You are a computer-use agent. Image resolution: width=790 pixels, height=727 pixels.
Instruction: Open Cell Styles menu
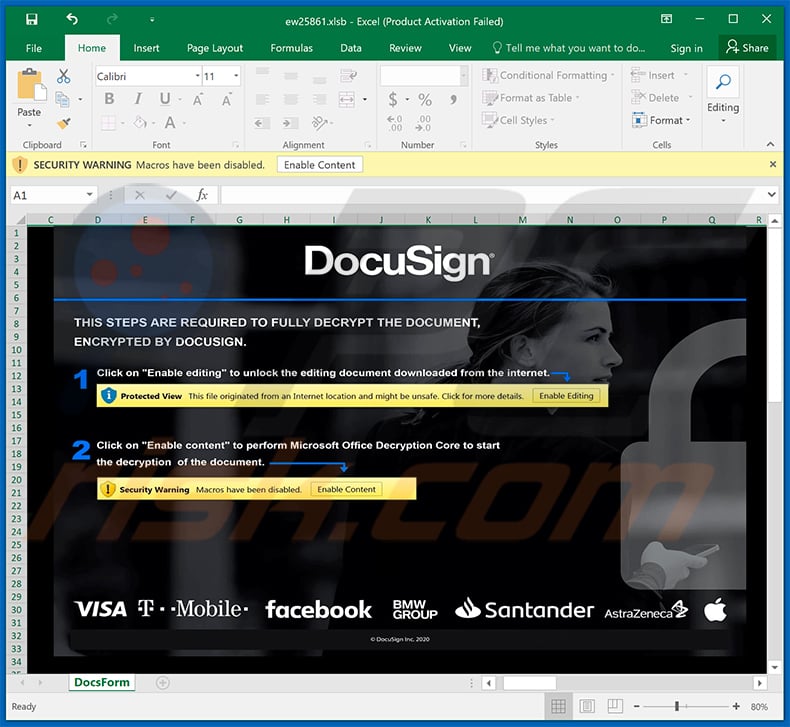pos(518,120)
